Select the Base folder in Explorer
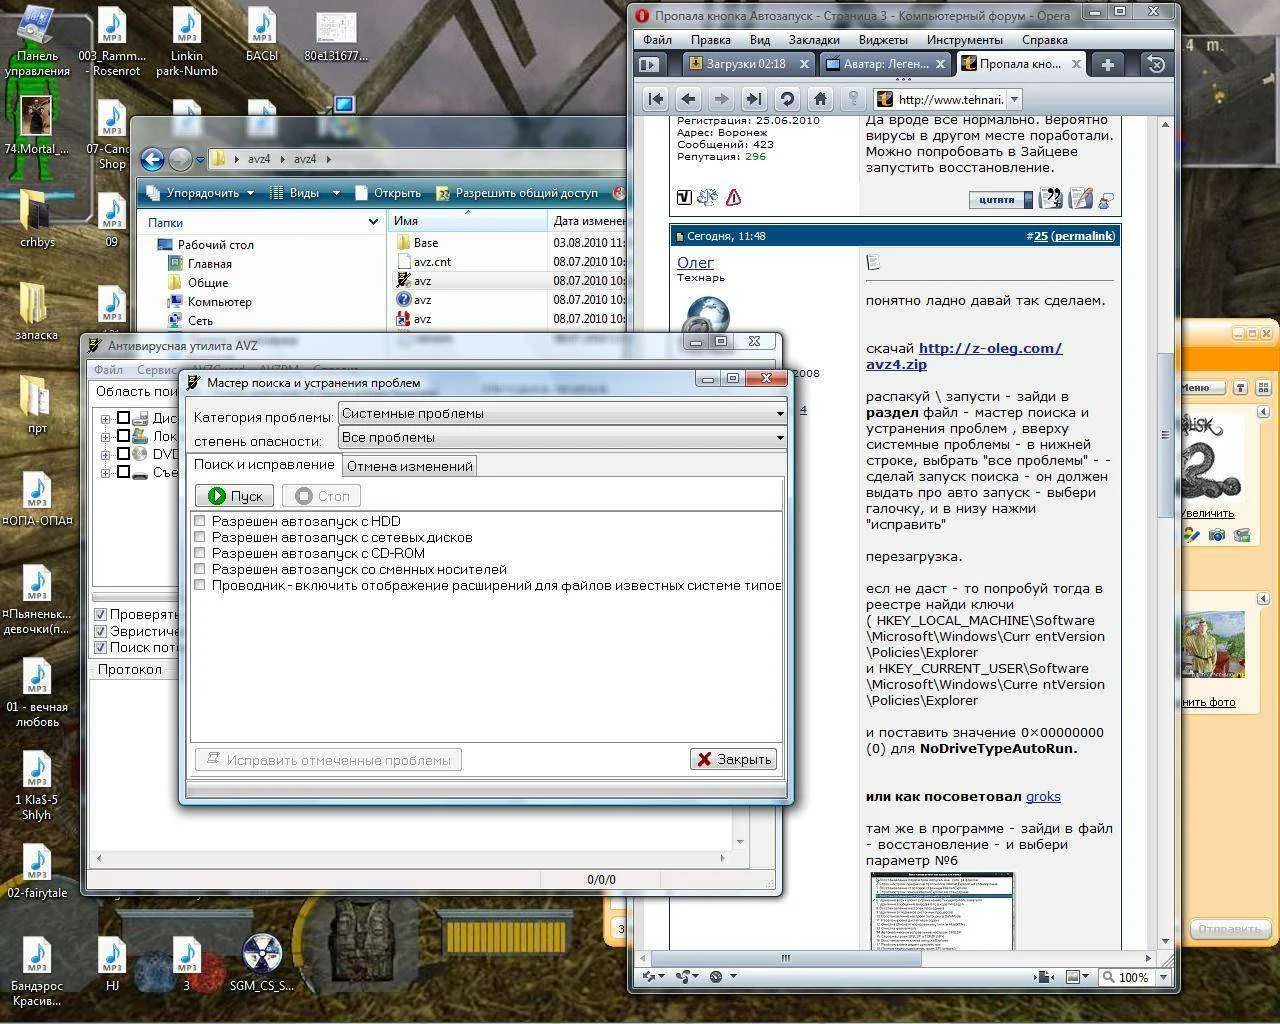1280x1024 pixels. pyautogui.click(x=426, y=243)
